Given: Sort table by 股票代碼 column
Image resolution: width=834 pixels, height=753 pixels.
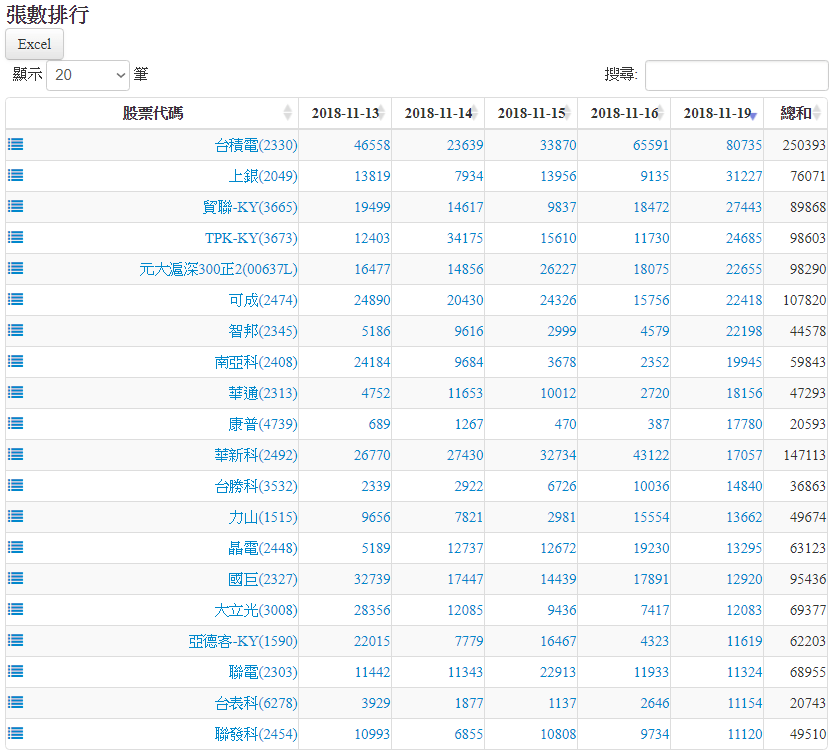Looking at the screenshot, I should pyautogui.click(x=152, y=113).
